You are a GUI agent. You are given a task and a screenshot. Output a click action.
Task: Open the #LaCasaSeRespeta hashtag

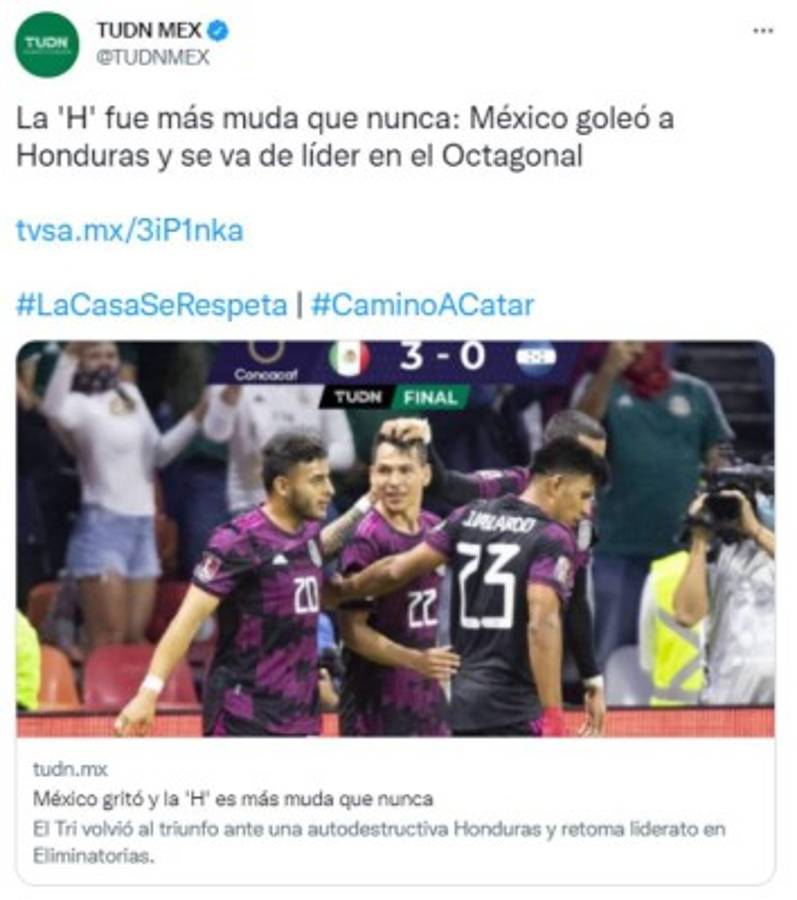tap(151, 305)
